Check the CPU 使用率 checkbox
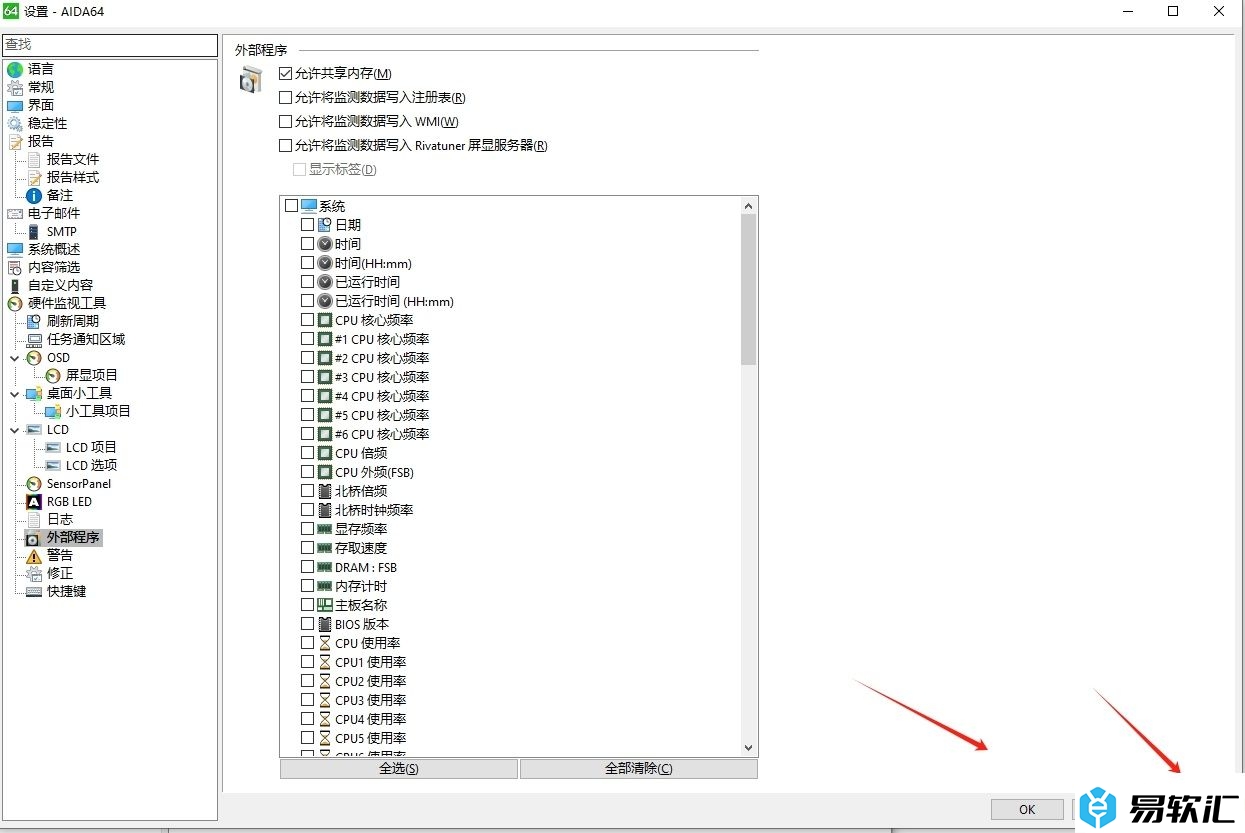The image size is (1245, 833). coord(308,643)
